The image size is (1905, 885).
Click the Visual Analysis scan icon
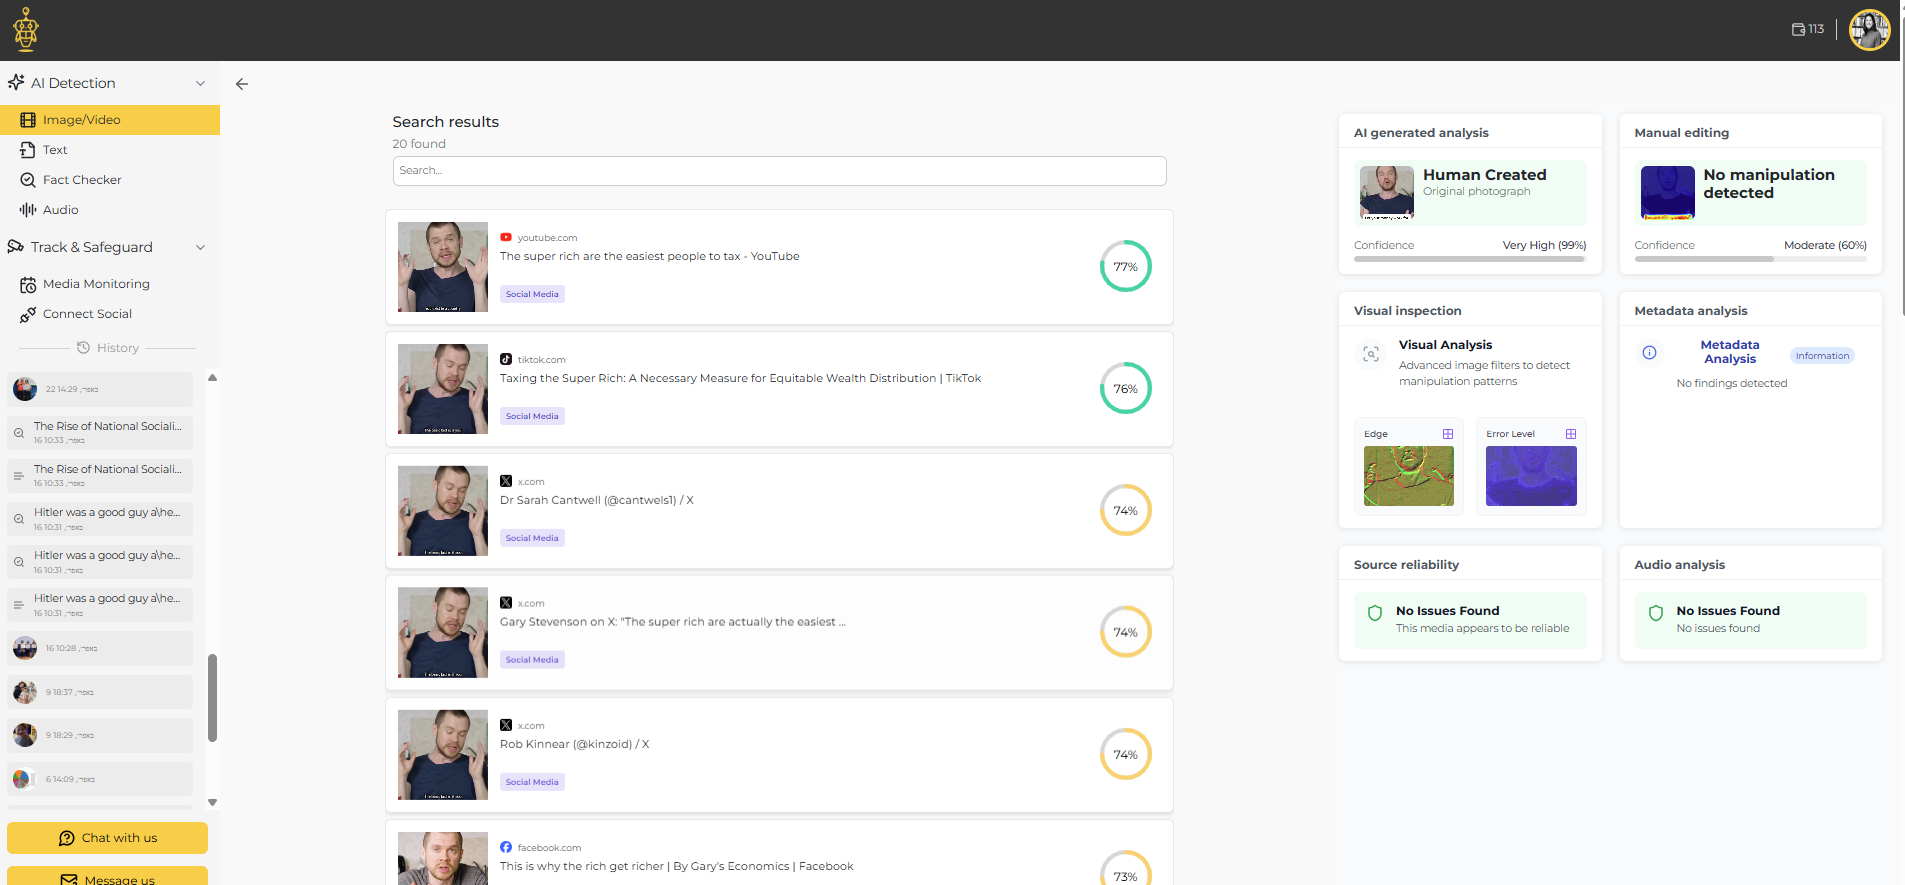pos(1371,354)
